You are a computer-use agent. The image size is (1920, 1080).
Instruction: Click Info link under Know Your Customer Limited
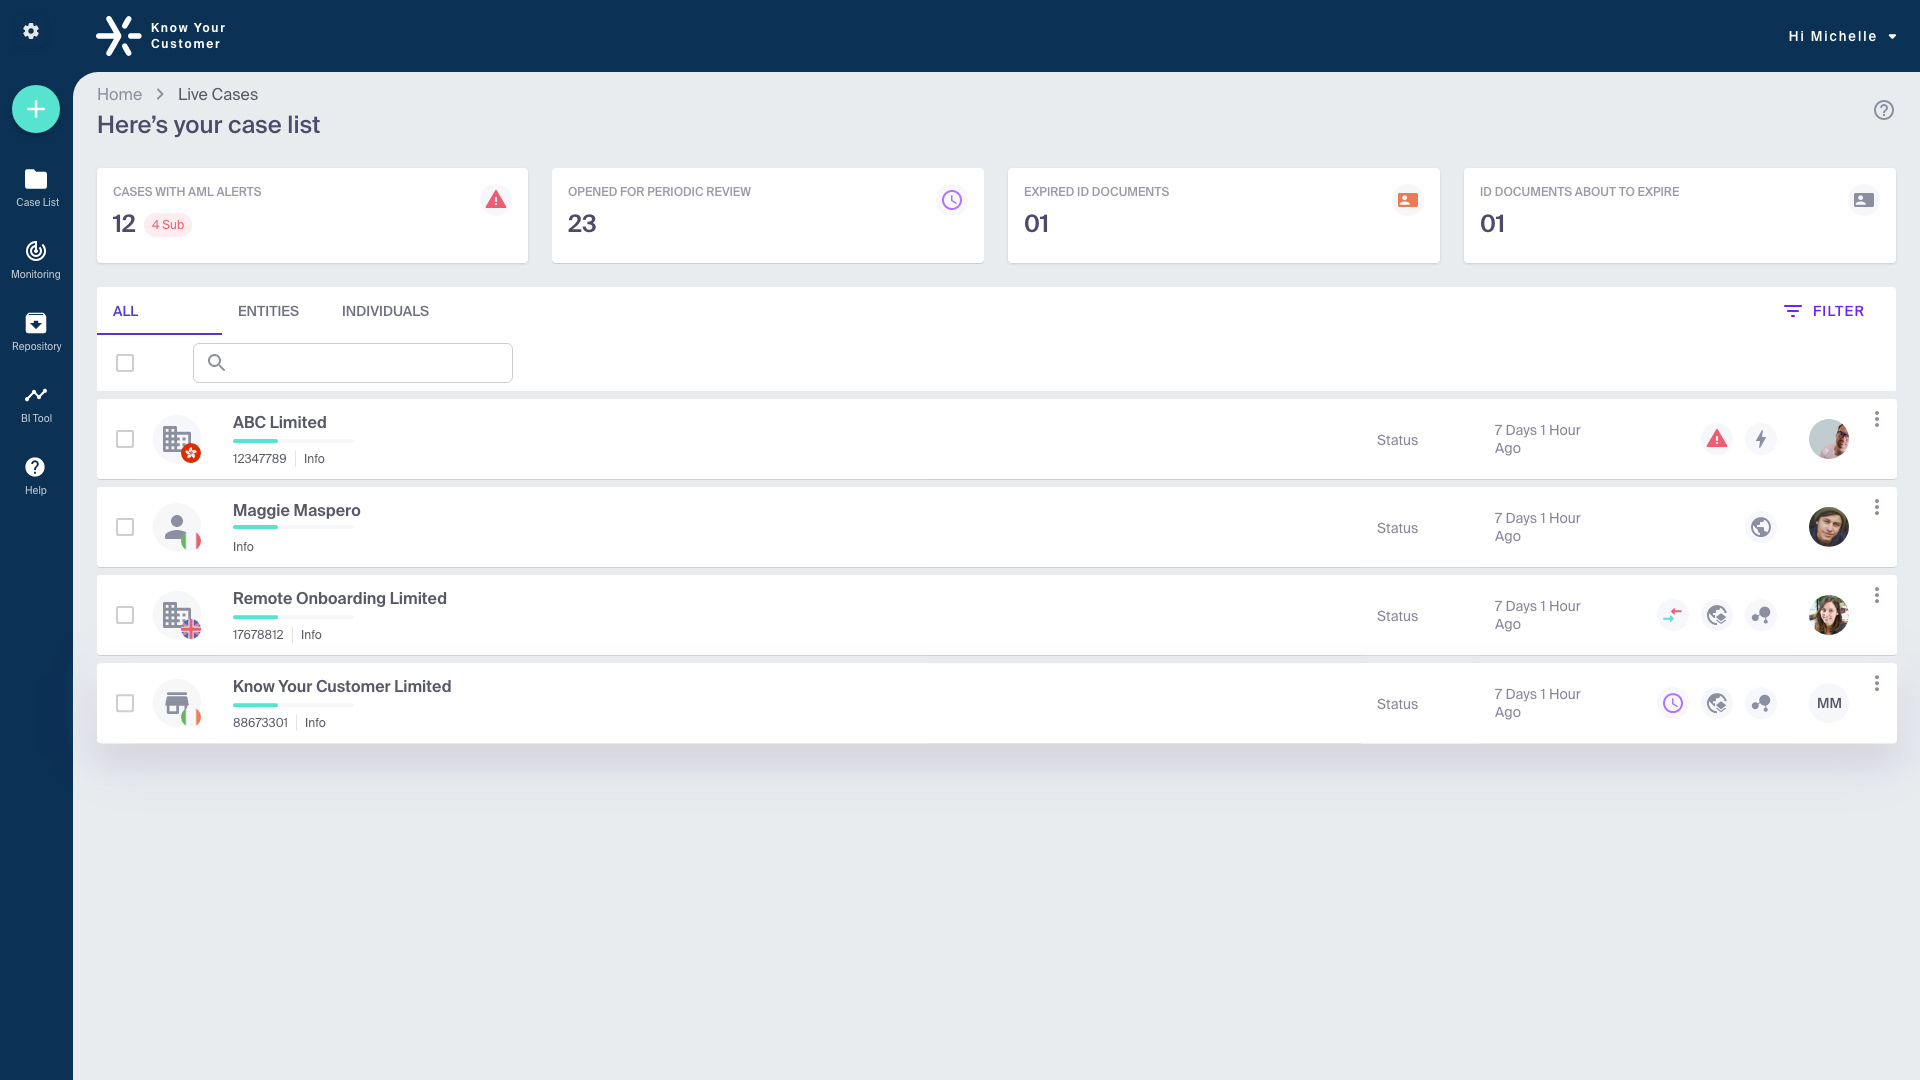click(315, 723)
